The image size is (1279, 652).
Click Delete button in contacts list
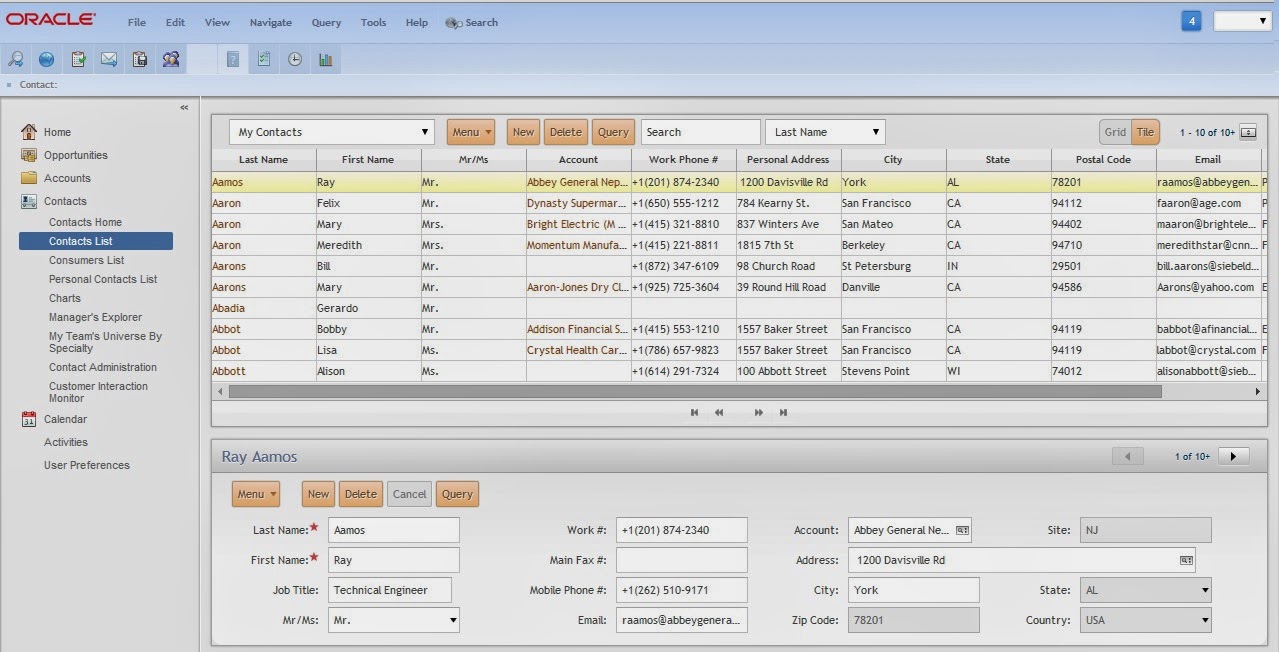(565, 132)
